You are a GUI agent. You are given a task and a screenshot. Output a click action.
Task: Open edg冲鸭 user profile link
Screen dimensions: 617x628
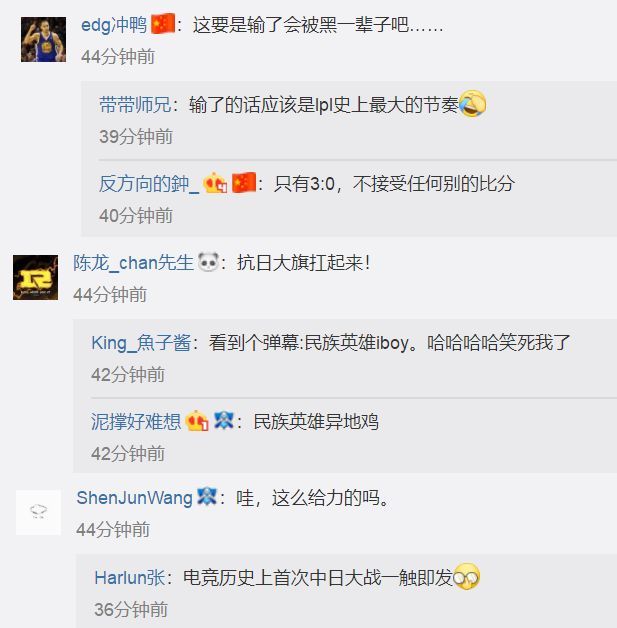coord(114,25)
